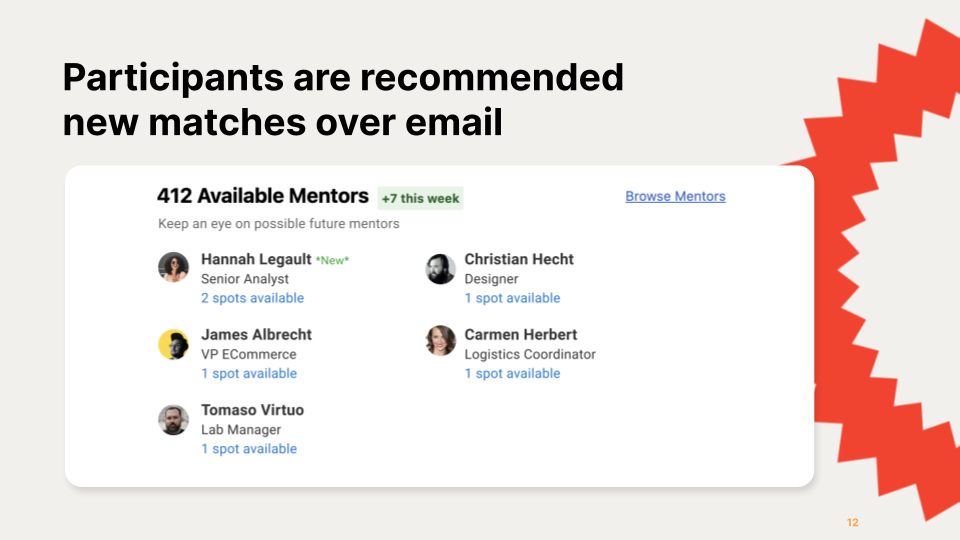This screenshot has height=540, width=960.
Task: Click Christian Hecht's 1 spot available link
Action: (x=512, y=298)
